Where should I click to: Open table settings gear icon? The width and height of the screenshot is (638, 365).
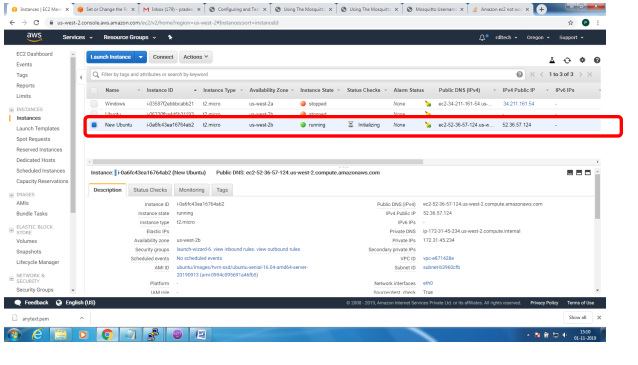point(582,60)
